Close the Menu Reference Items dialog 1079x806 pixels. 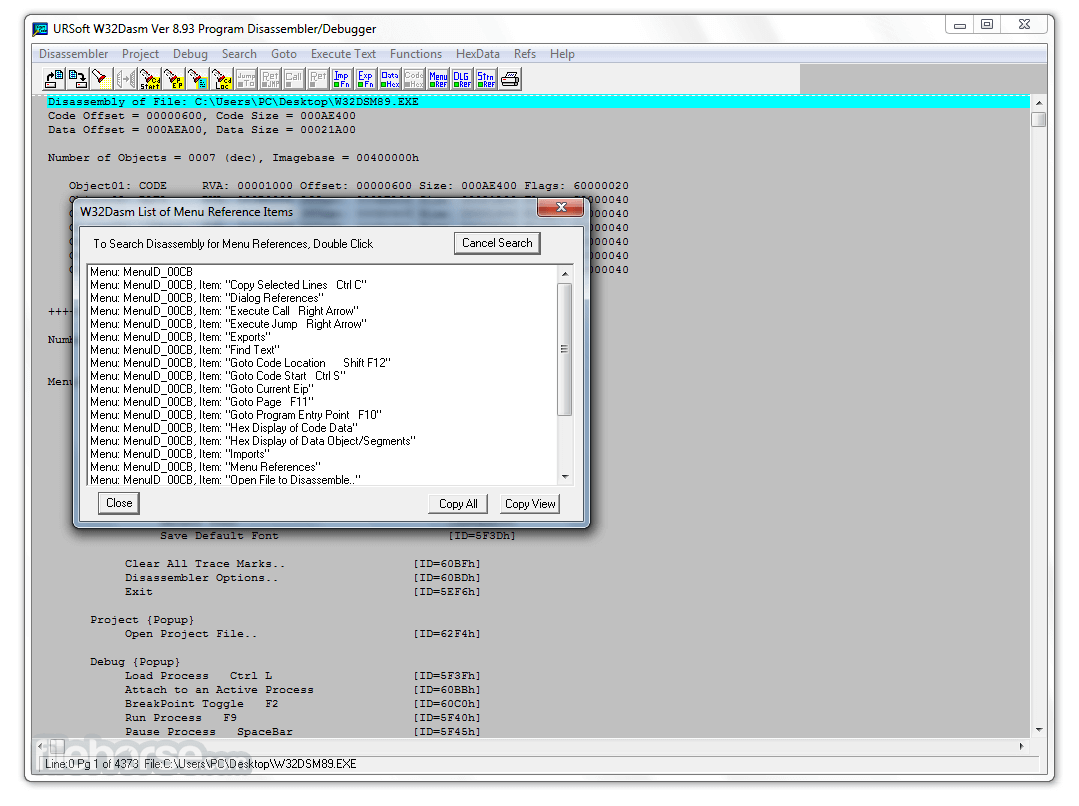click(119, 503)
